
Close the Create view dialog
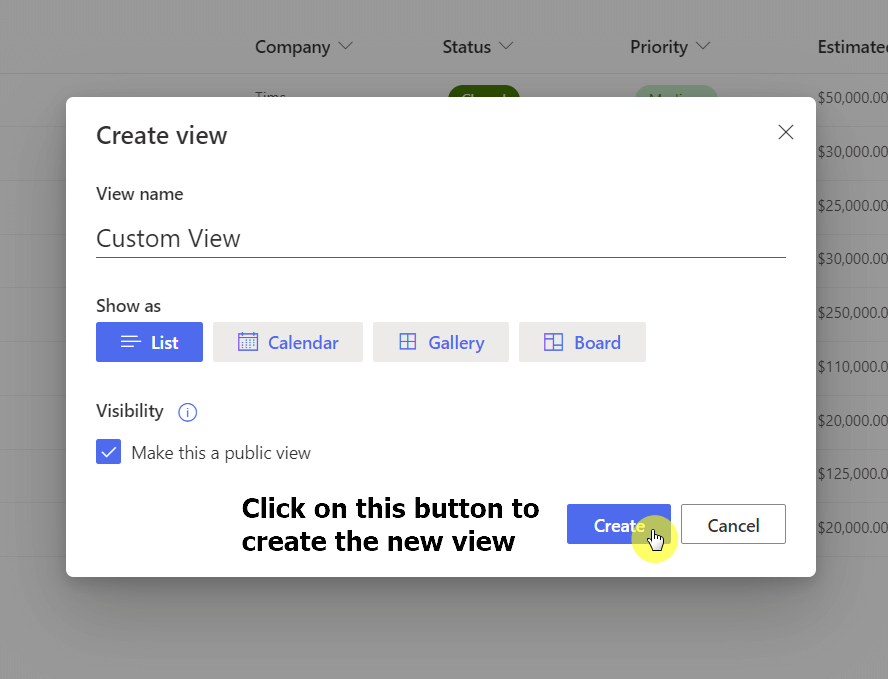click(x=785, y=133)
